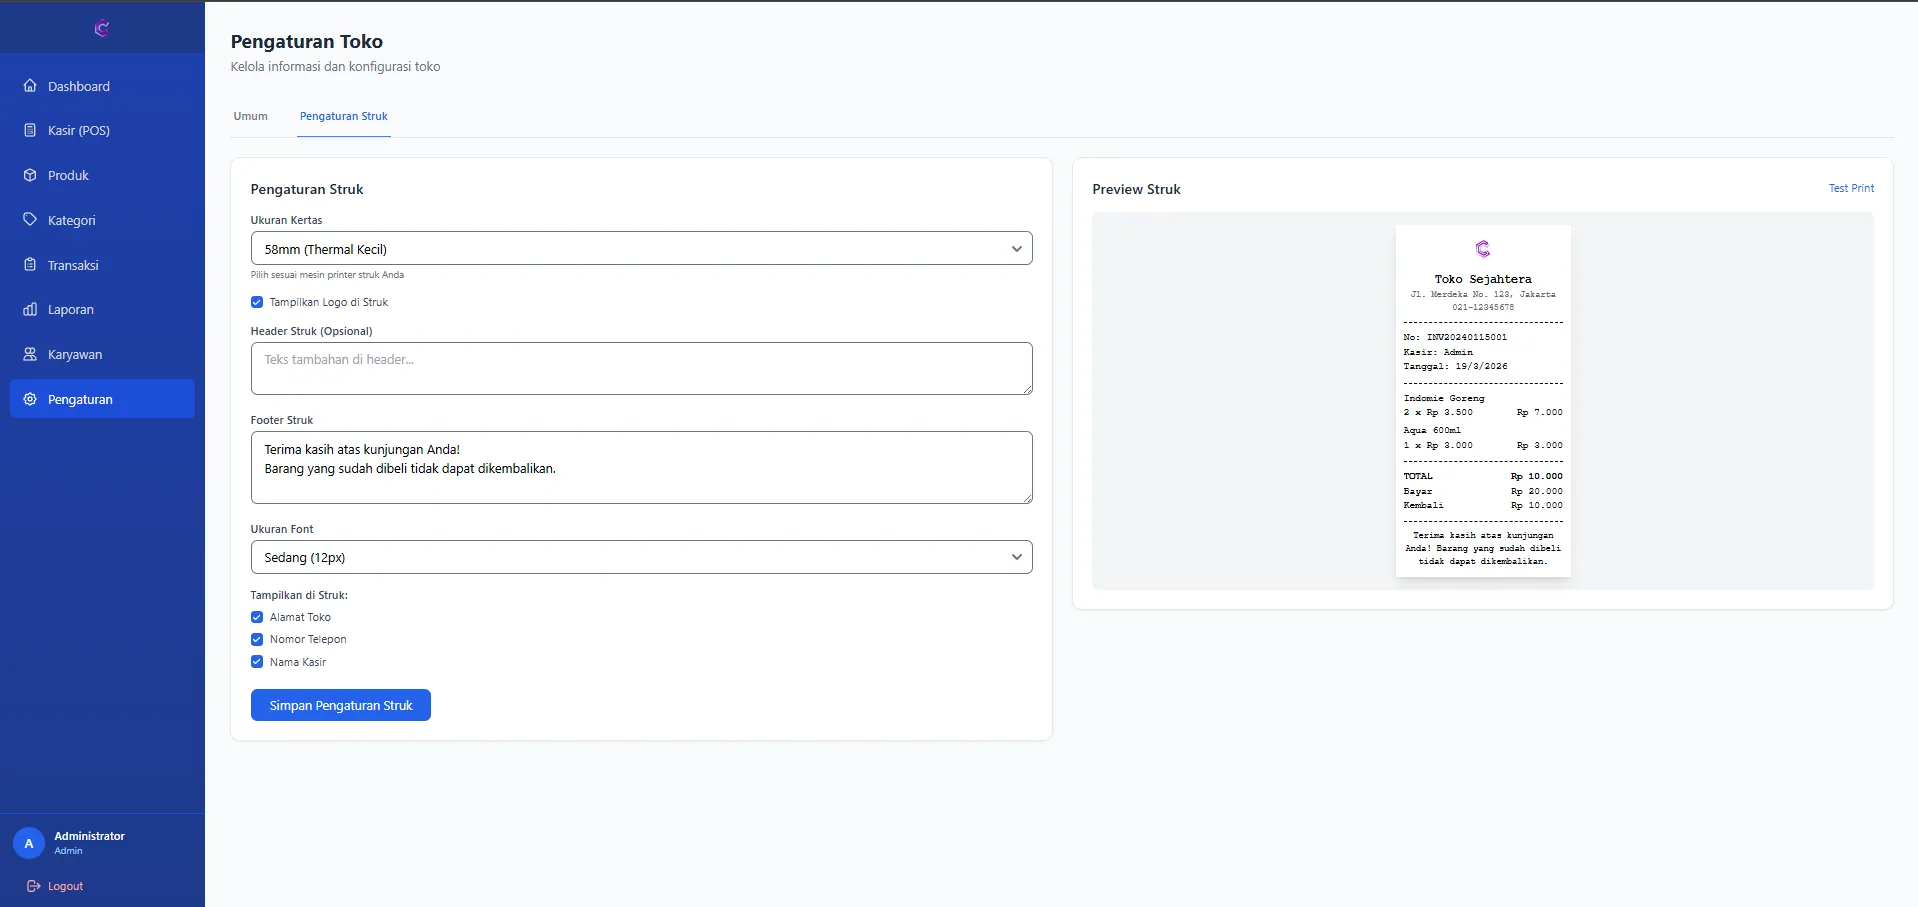
Task: Click the app logo atop the sidebar
Action: click(102, 28)
